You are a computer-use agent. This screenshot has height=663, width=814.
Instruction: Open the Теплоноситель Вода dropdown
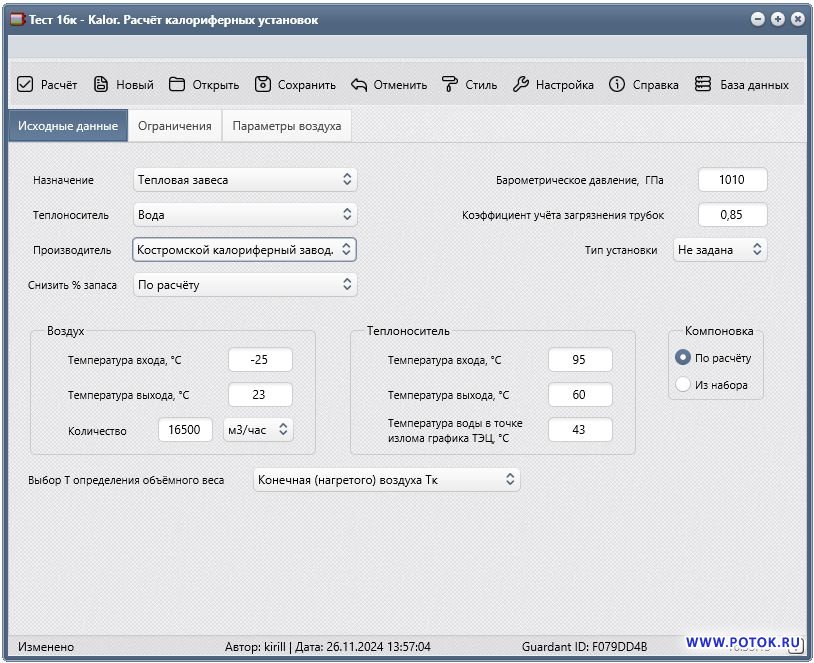(245, 215)
